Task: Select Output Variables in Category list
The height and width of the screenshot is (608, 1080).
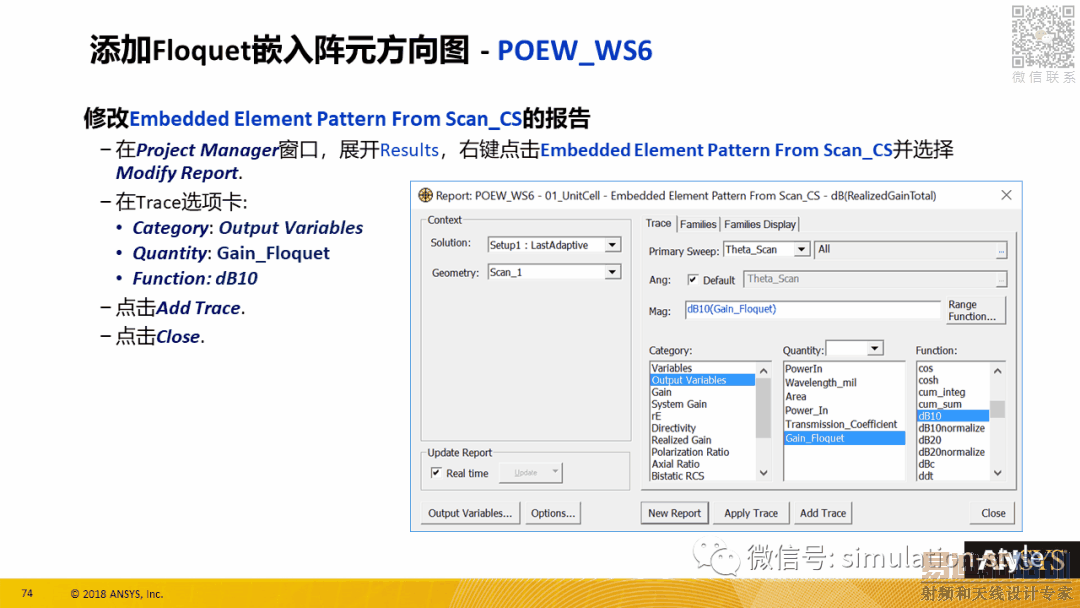Action: point(702,380)
